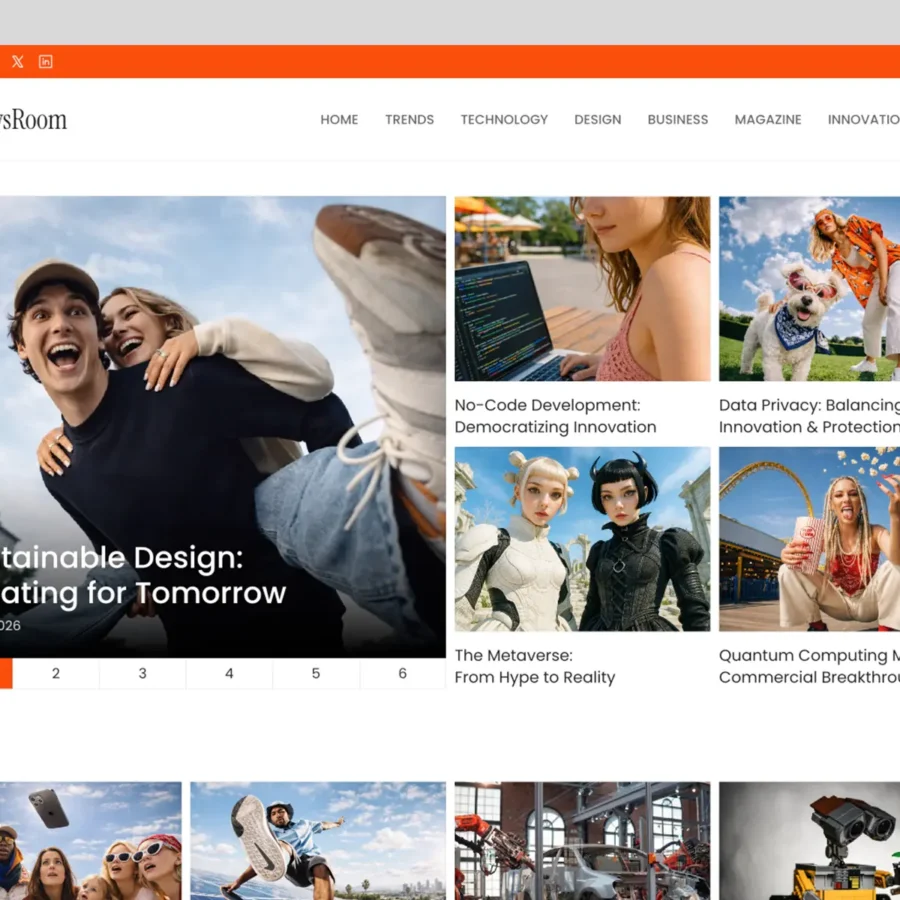Switch to slide 4
Screen dimensions: 900x900
(x=229, y=673)
